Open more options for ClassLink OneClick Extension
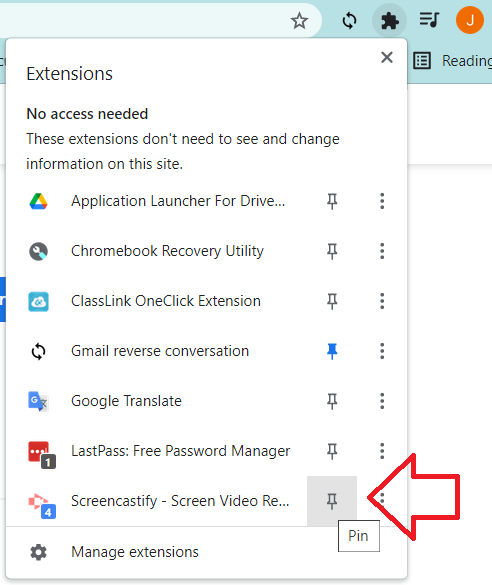This screenshot has width=492, height=585. [x=382, y=301]
